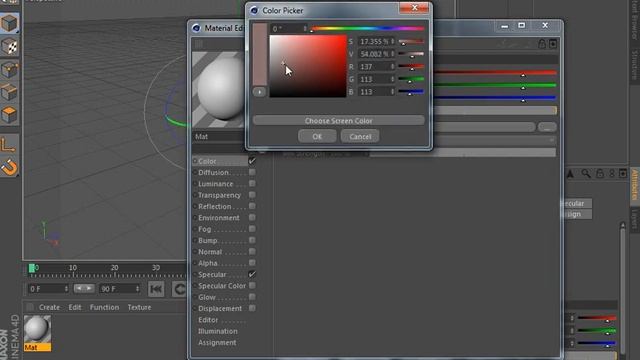The width and height of the screenshot is (640, 360).
Task: Uncheck the Color channel checkbox
Action: click(x=252, y=161)
